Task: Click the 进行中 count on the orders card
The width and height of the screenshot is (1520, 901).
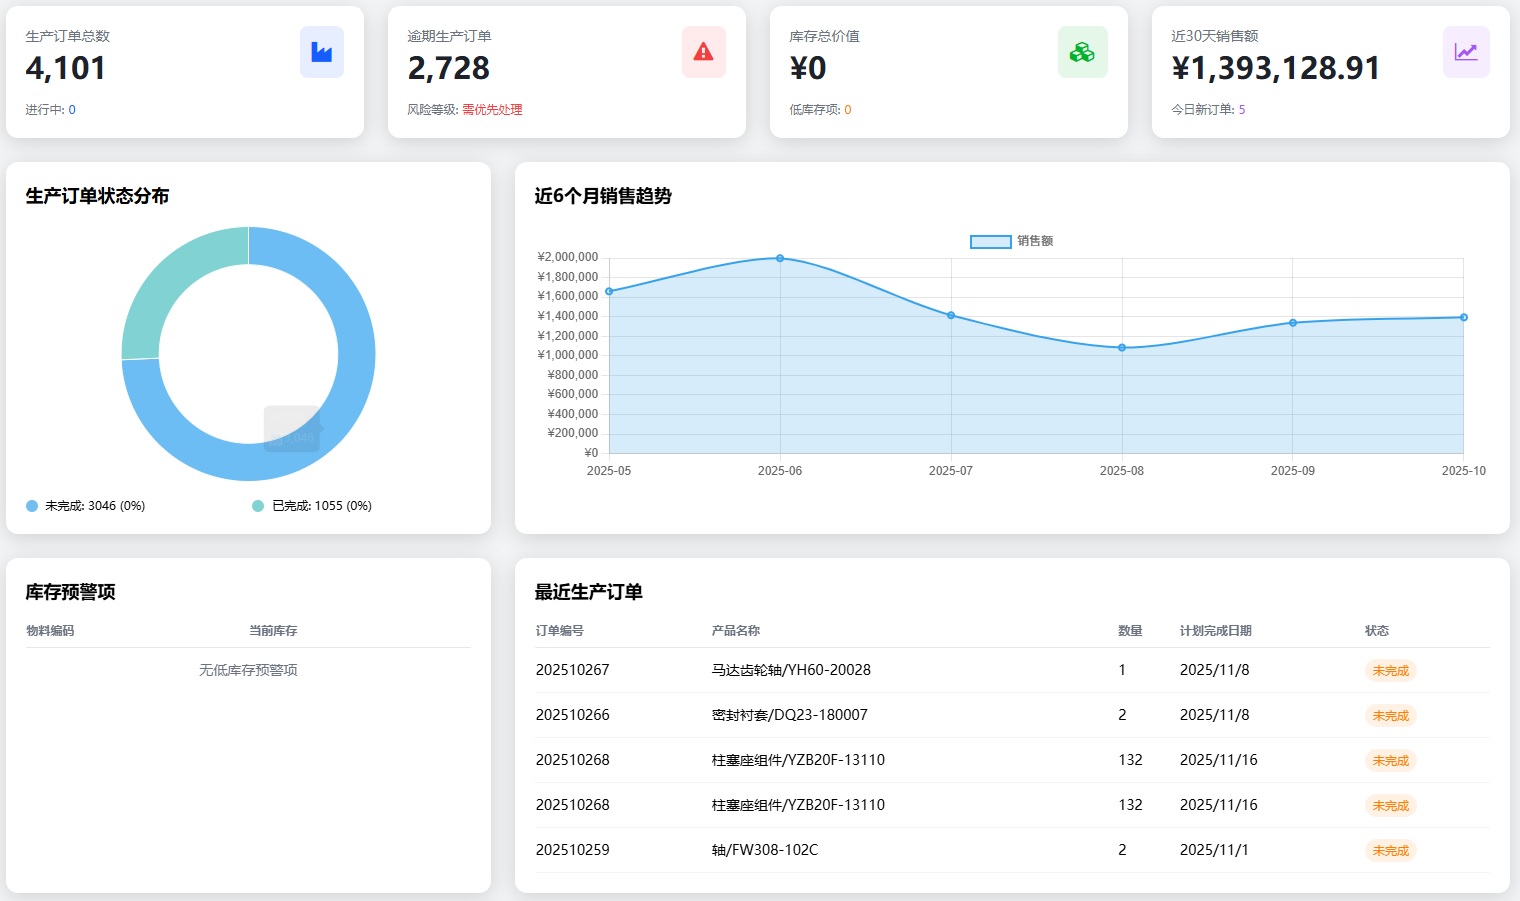Action: tap(70, 109)
